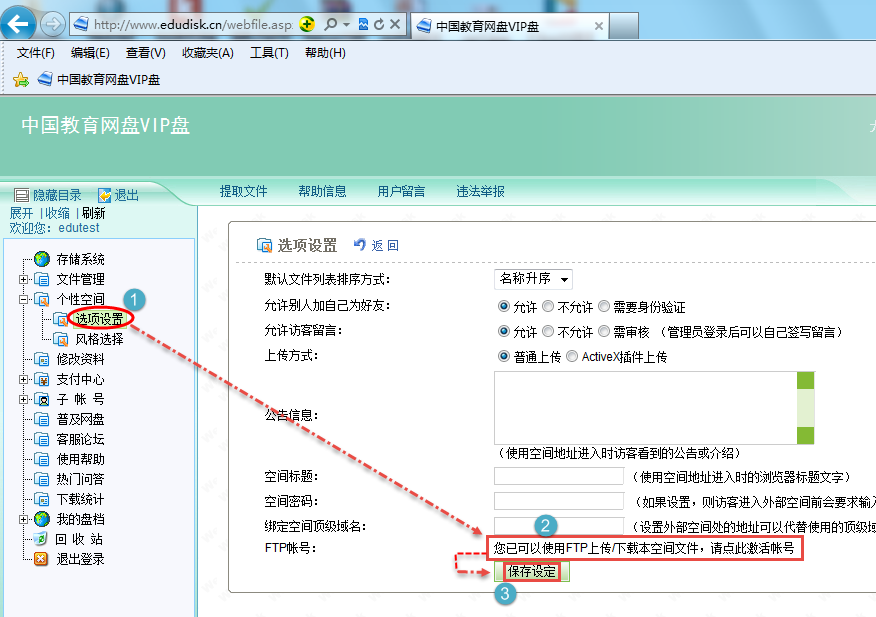Image resolution: width=876 pixels, height=617 pixels.
Task: Open the 编辑(E) menu
Action: coord(90,53)
